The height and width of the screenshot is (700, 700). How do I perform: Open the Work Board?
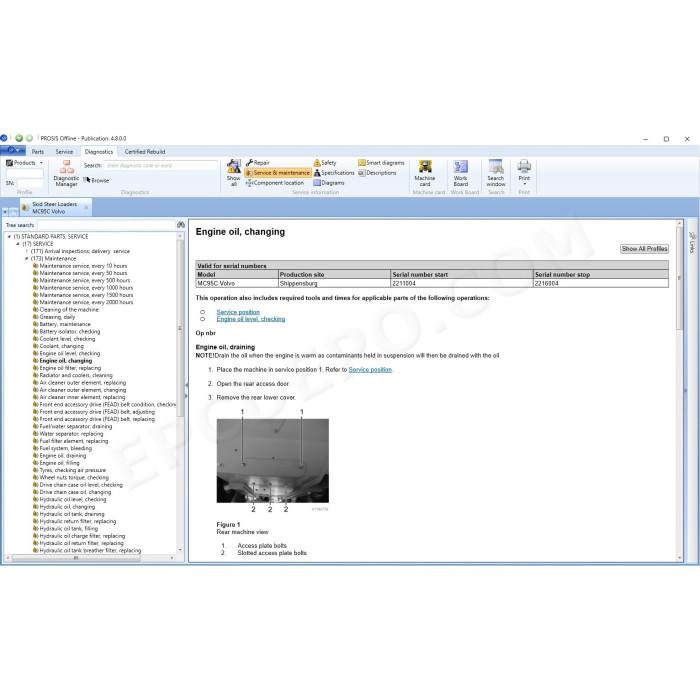461,173
